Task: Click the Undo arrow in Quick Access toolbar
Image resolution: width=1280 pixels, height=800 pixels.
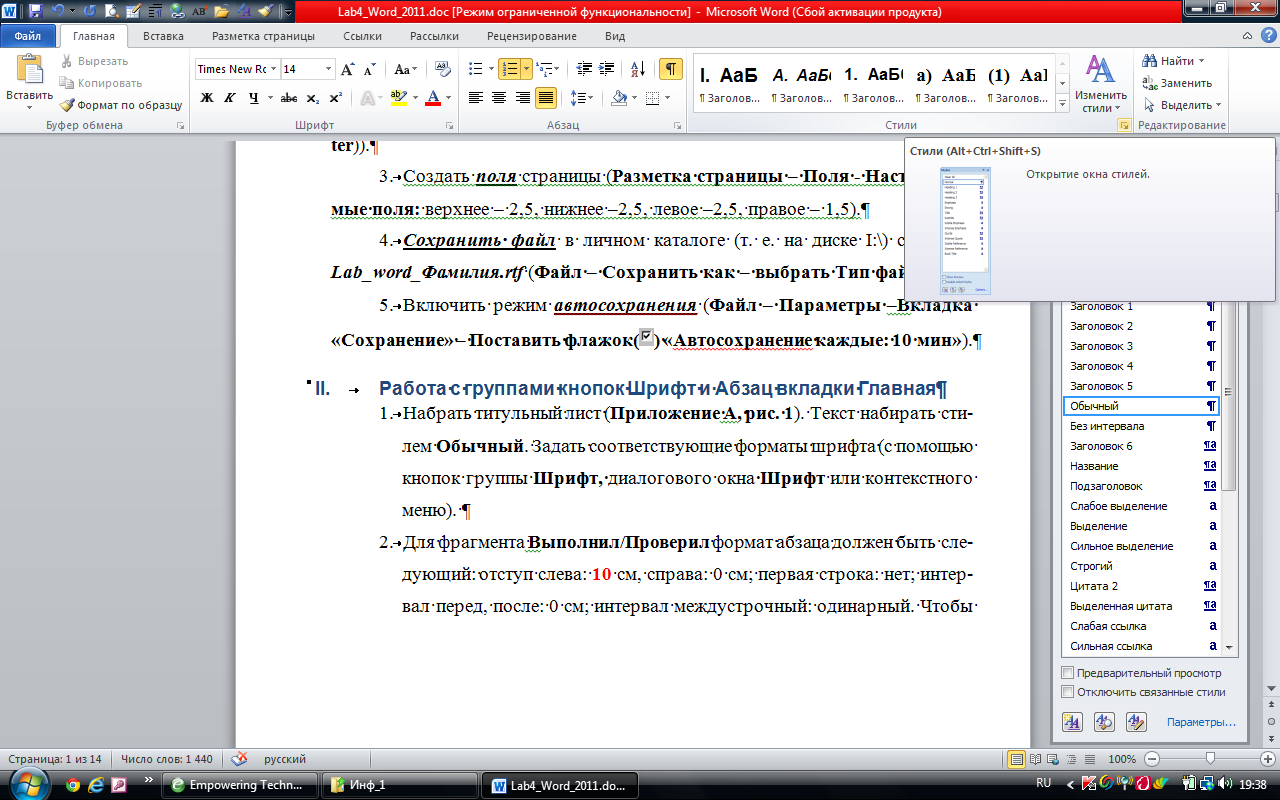Action: tap(57, 12)
